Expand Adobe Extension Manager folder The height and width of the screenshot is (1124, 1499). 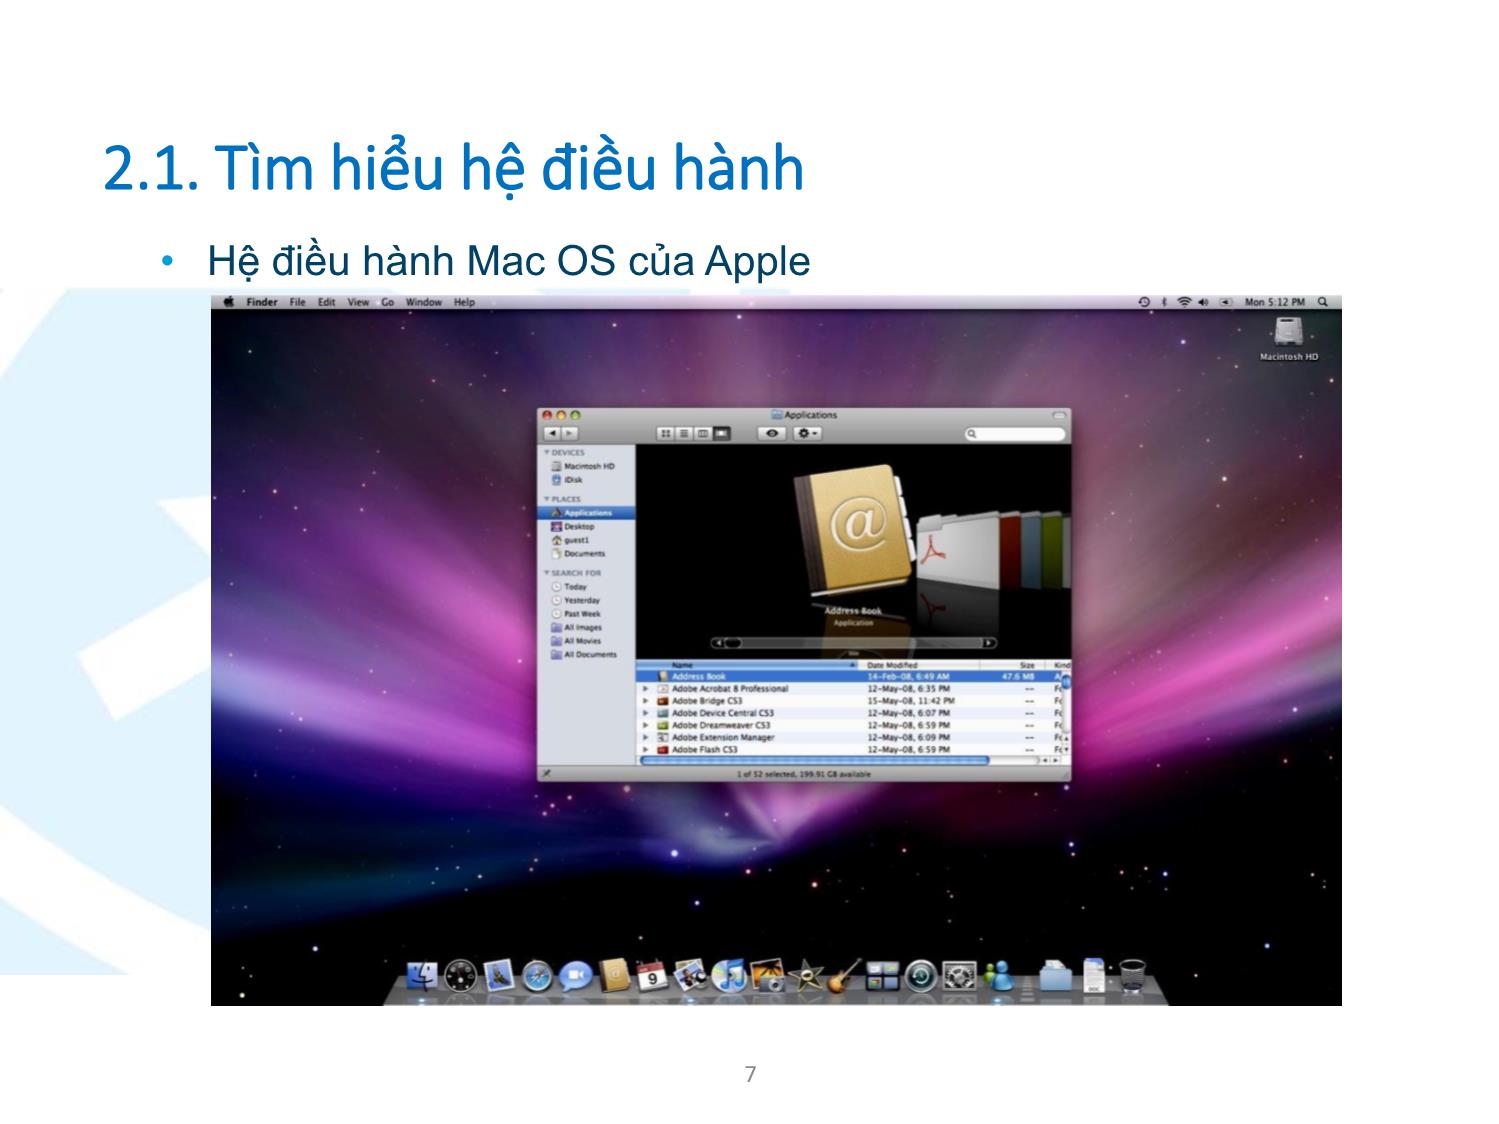pos(646,737)
